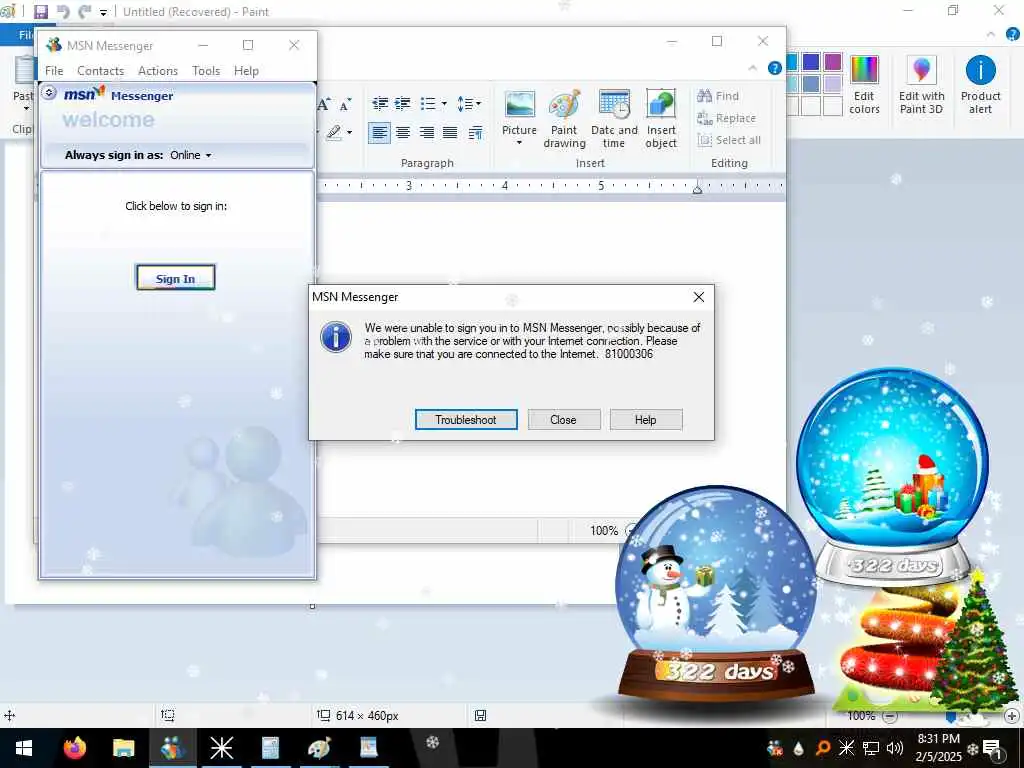Image resolution: width=1024 pixels, height=768 pixels.
Task: Click the Sign In button
Action: pos(176,278)
